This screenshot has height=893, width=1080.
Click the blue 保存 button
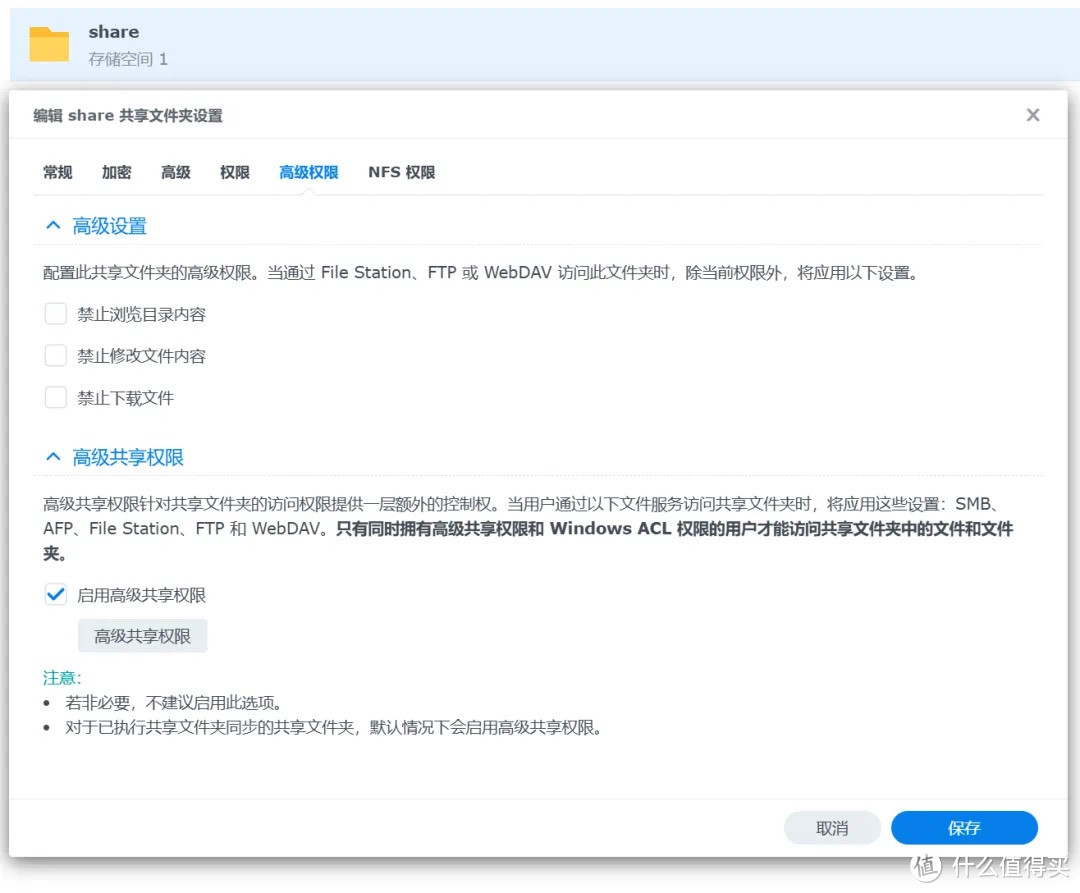point(964,827)
